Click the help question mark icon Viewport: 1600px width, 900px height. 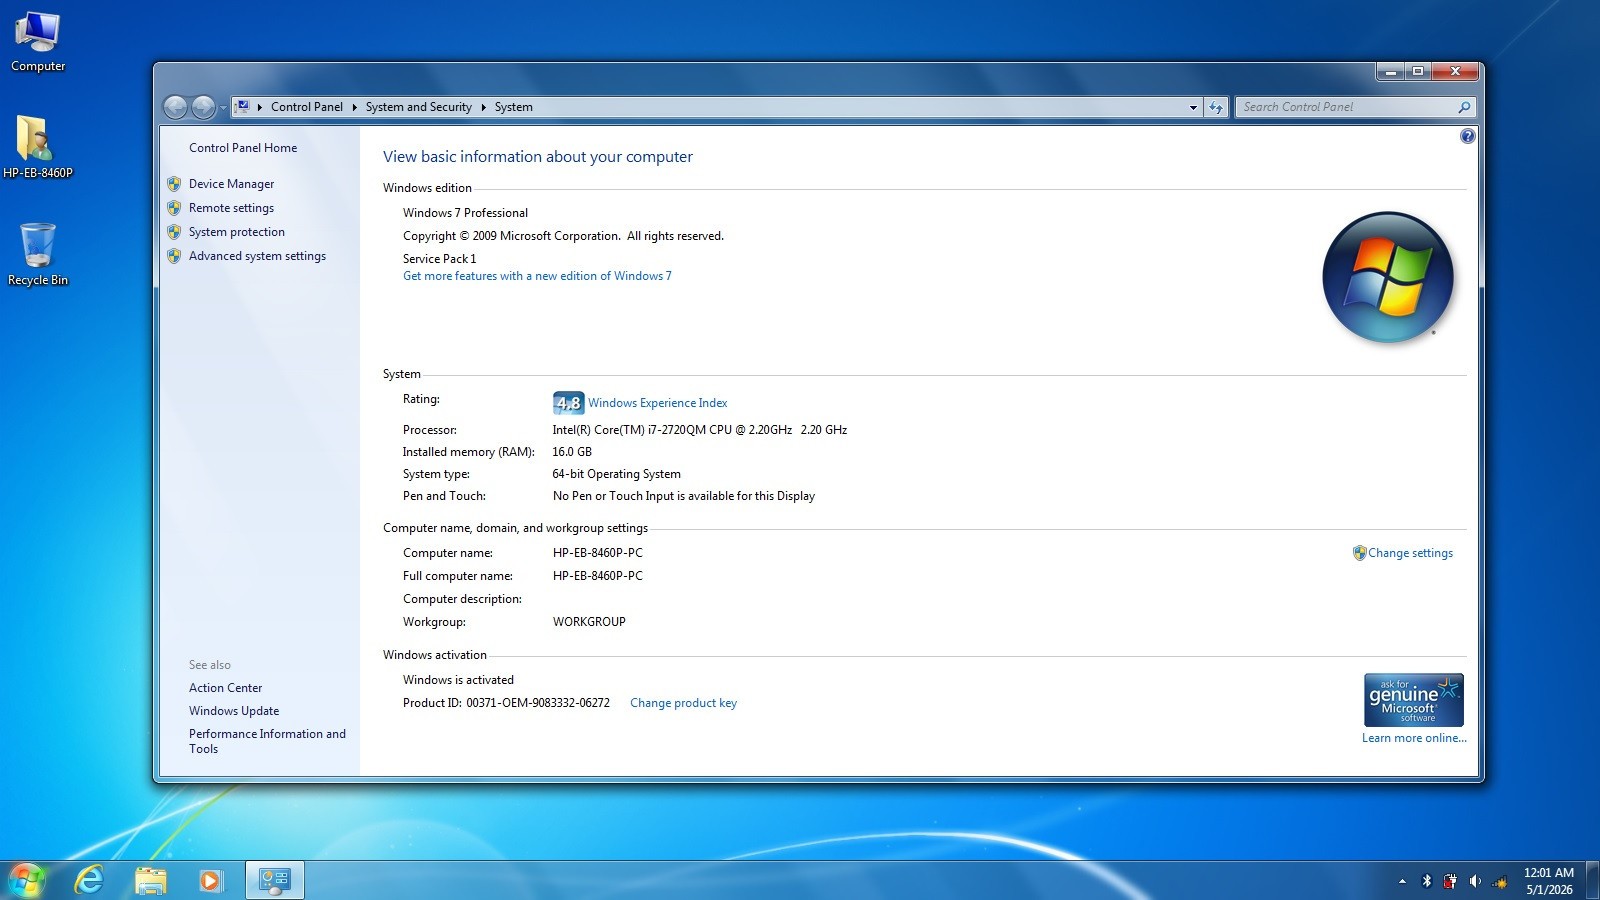pyautogui.click(x=1467, y=136)
